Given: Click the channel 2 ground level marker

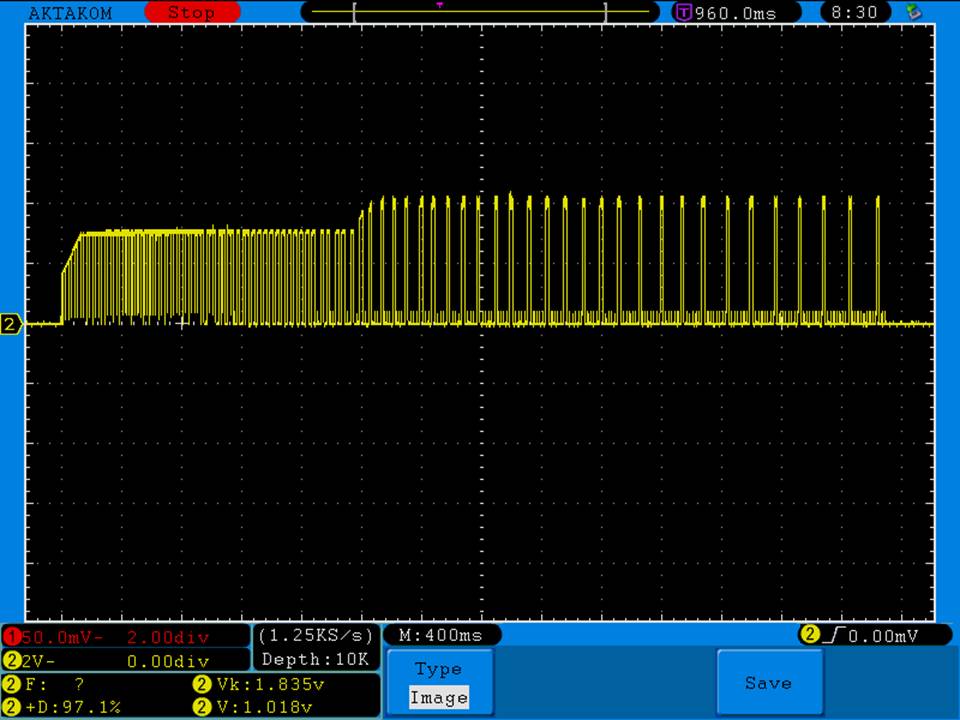Looking at the screenshot, I should pyautogui.click(x=12, y=324).
